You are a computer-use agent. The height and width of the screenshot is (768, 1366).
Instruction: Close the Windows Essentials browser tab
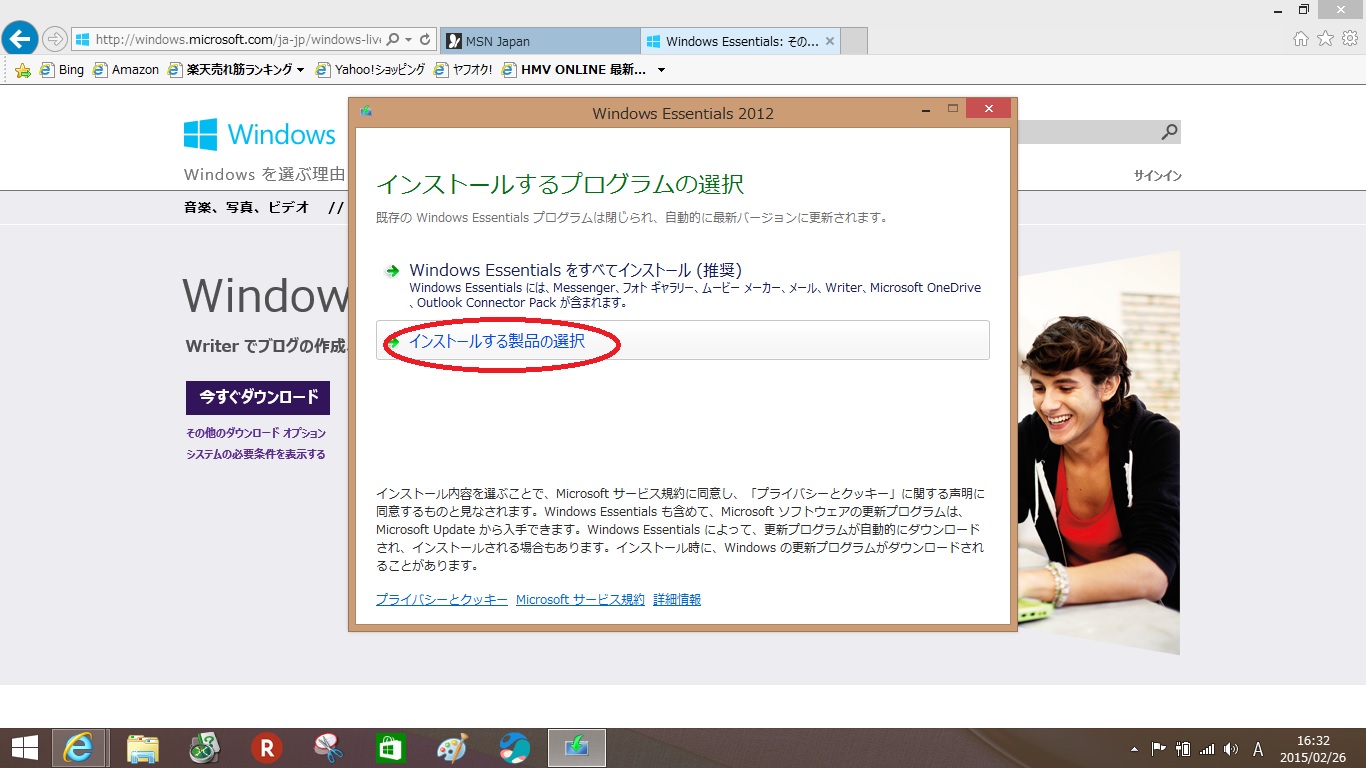click(x=830, y=41)
